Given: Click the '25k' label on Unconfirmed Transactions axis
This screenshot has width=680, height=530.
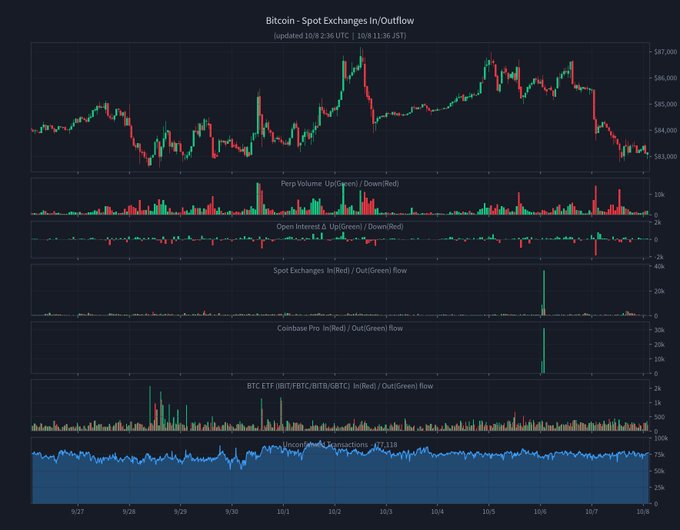Looking at the screenshot, I should point(659,487).
